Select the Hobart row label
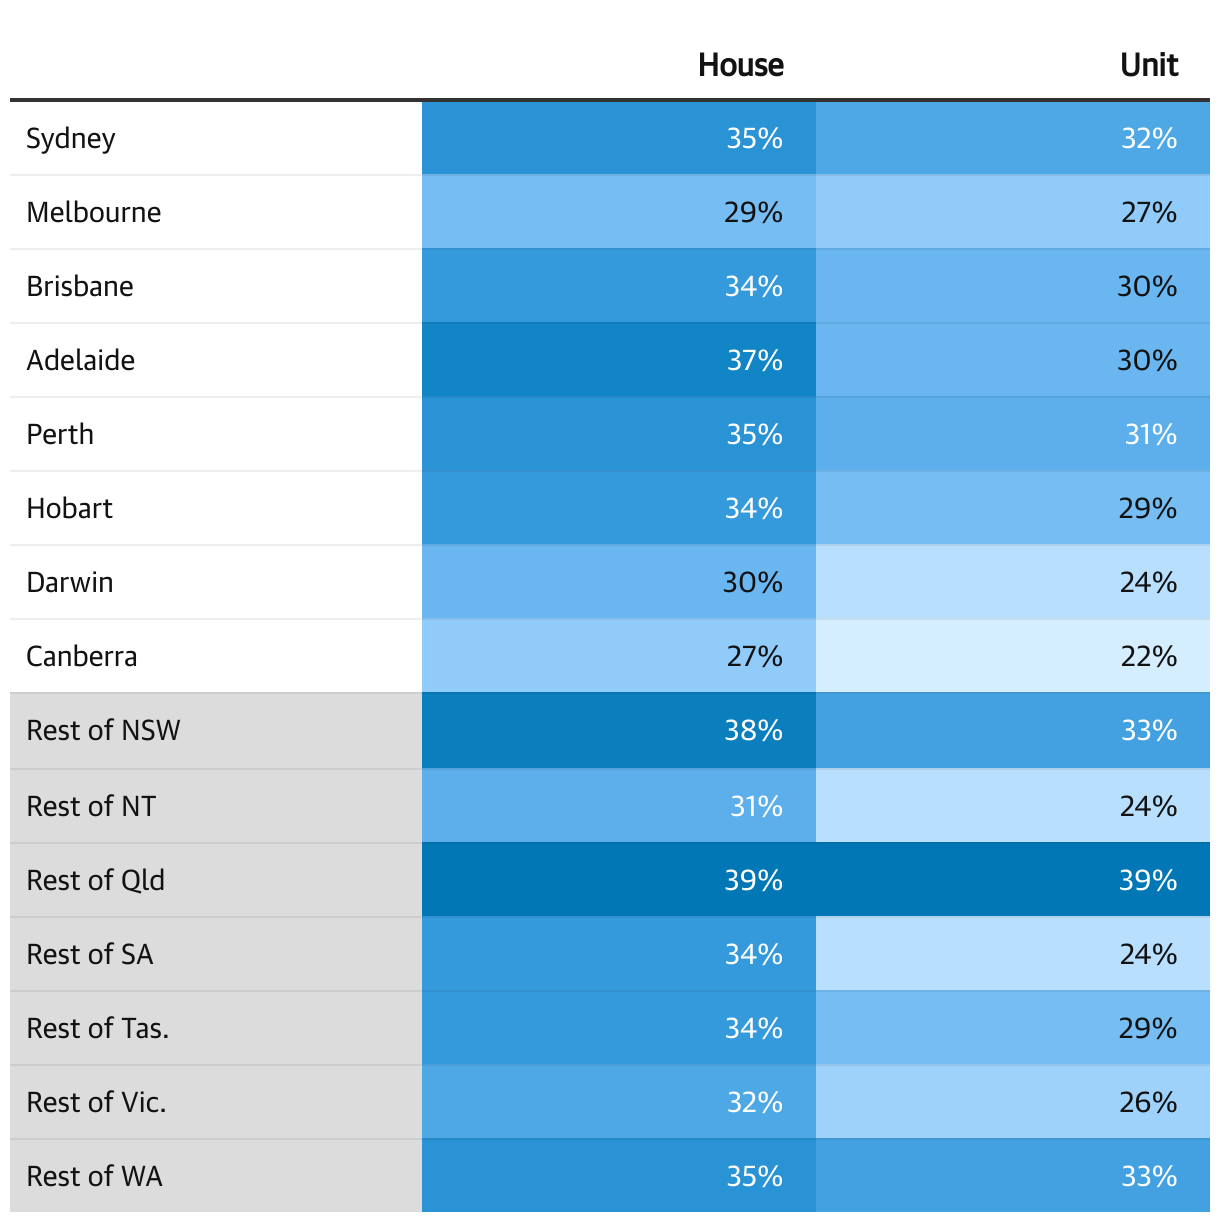 tap(70, 508)
